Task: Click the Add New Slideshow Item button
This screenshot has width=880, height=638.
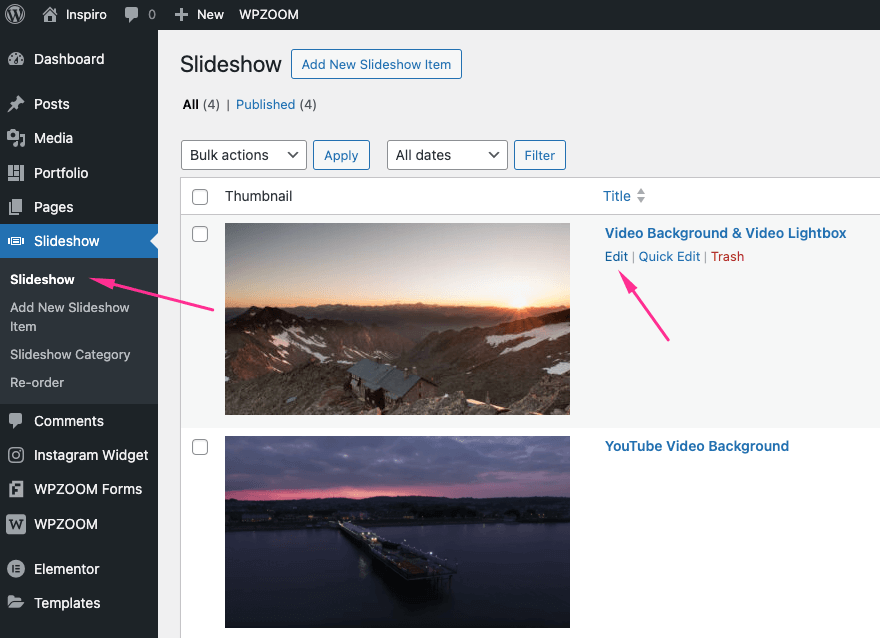Action: 376,64
